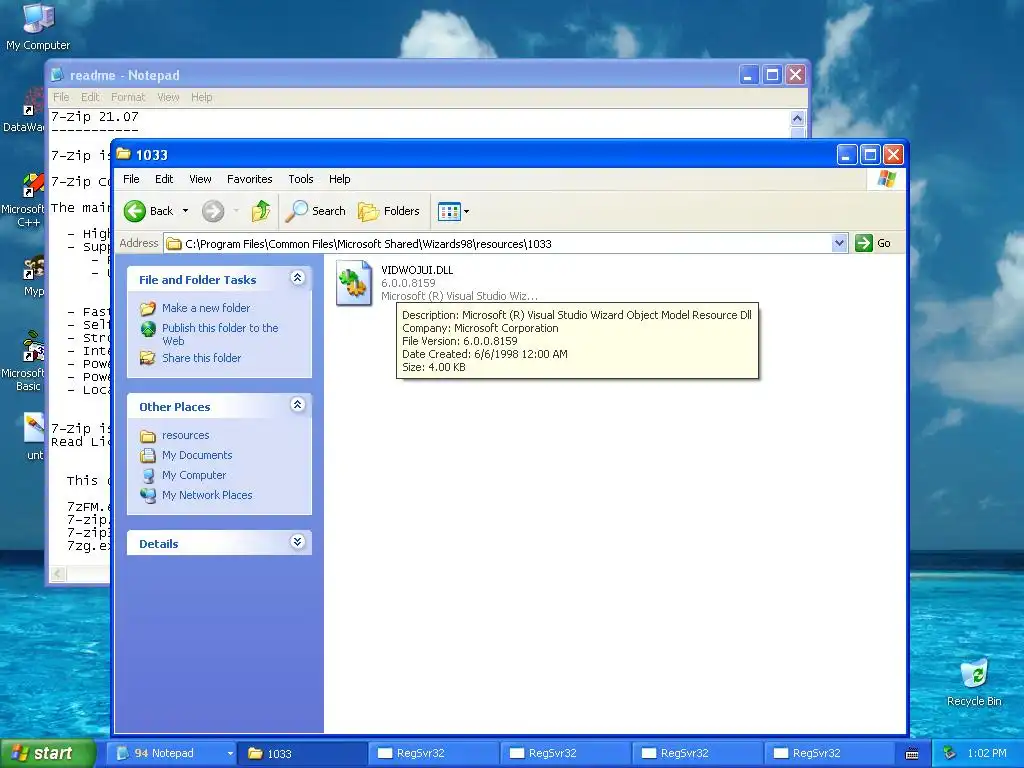Open Help menu in 1033 window
Viewport: 1024px width, 768px height.
point(340,179)
